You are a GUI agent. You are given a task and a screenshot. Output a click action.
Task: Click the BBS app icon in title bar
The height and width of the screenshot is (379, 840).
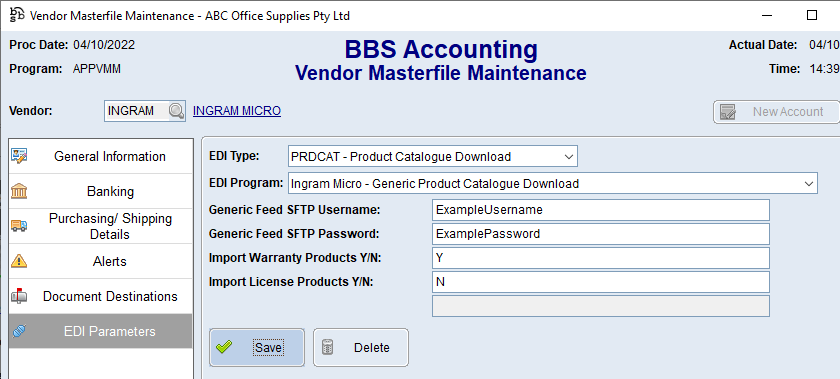click(17, 15)
